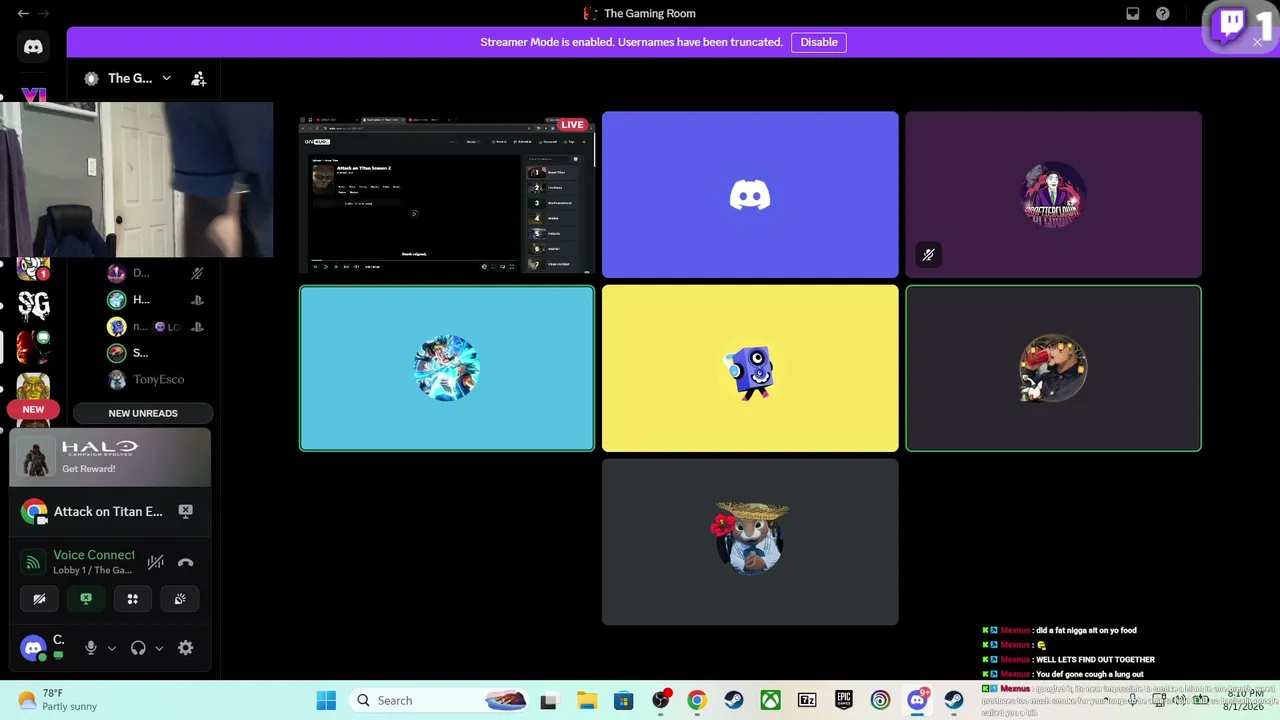Open Discord user settings gear
The height and width of the screenshot is (720, 1280).
[x=185, y=648]
